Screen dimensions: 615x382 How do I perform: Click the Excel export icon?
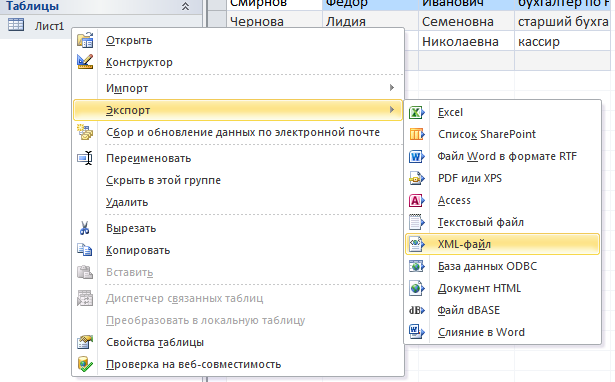click(x=417, y=112)
